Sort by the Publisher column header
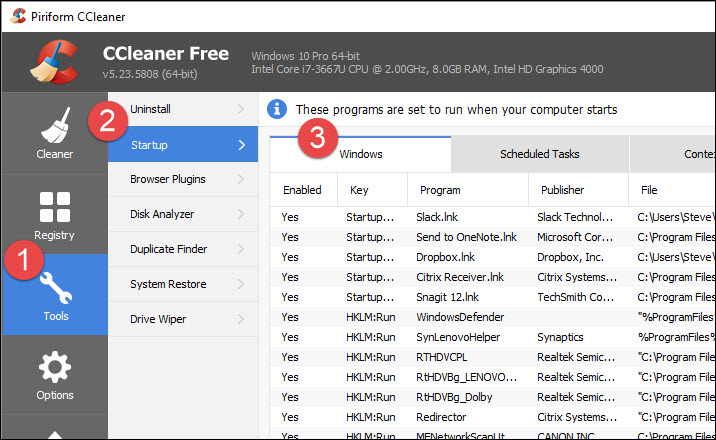This screenshot has height=440, width=716. click(x=578, y=190)
